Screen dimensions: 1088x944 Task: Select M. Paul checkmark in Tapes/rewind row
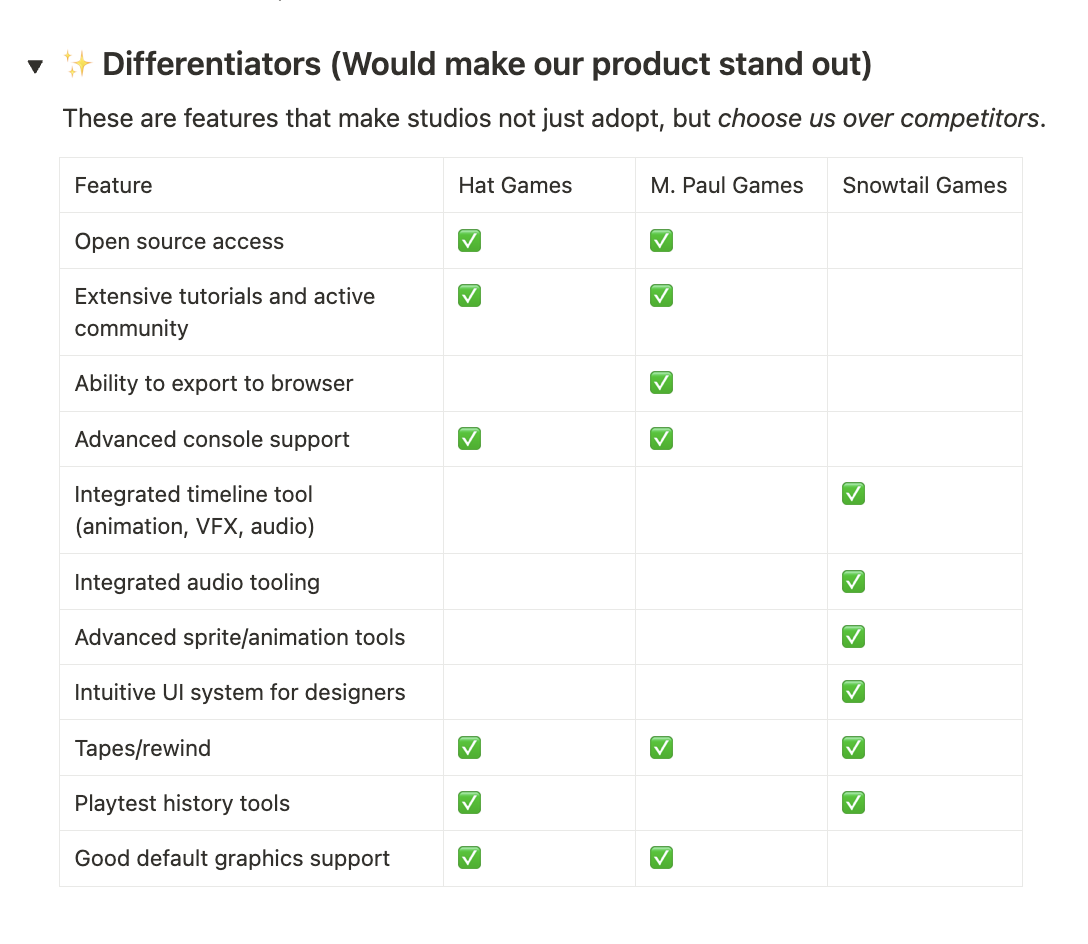coord(661,748)
